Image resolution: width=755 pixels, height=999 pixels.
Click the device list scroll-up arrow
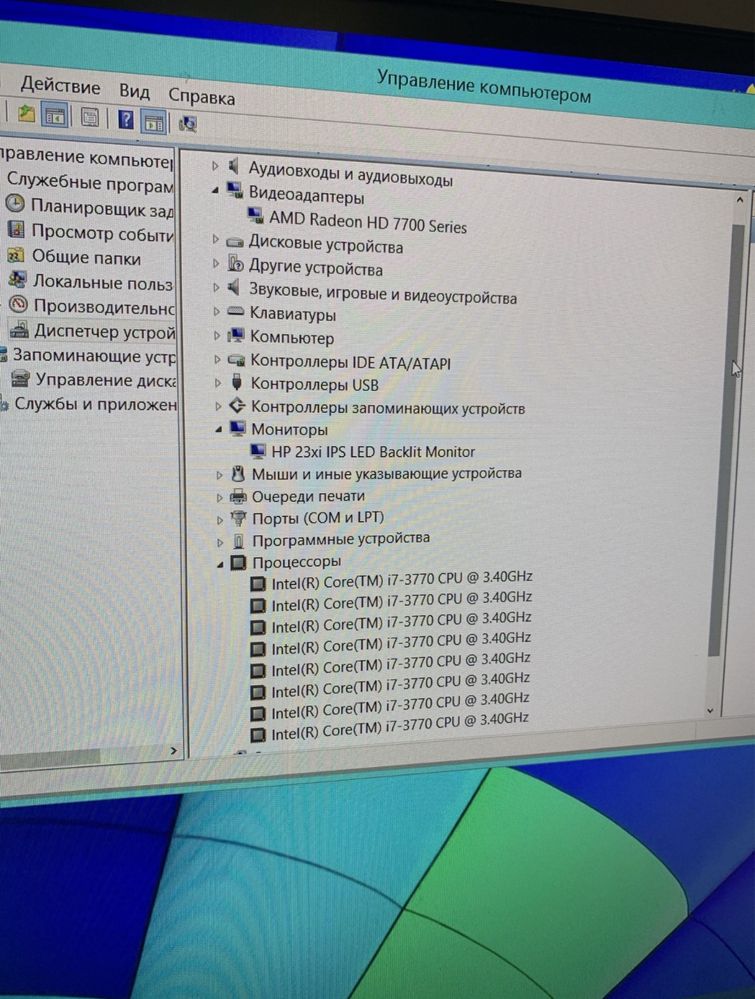click(740, 199)
